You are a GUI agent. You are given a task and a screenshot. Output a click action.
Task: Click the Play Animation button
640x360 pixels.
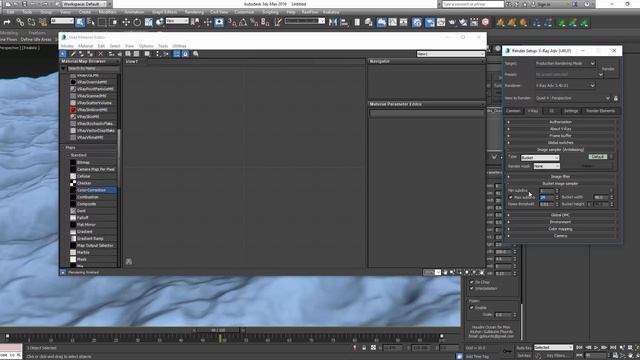(596, 348)
